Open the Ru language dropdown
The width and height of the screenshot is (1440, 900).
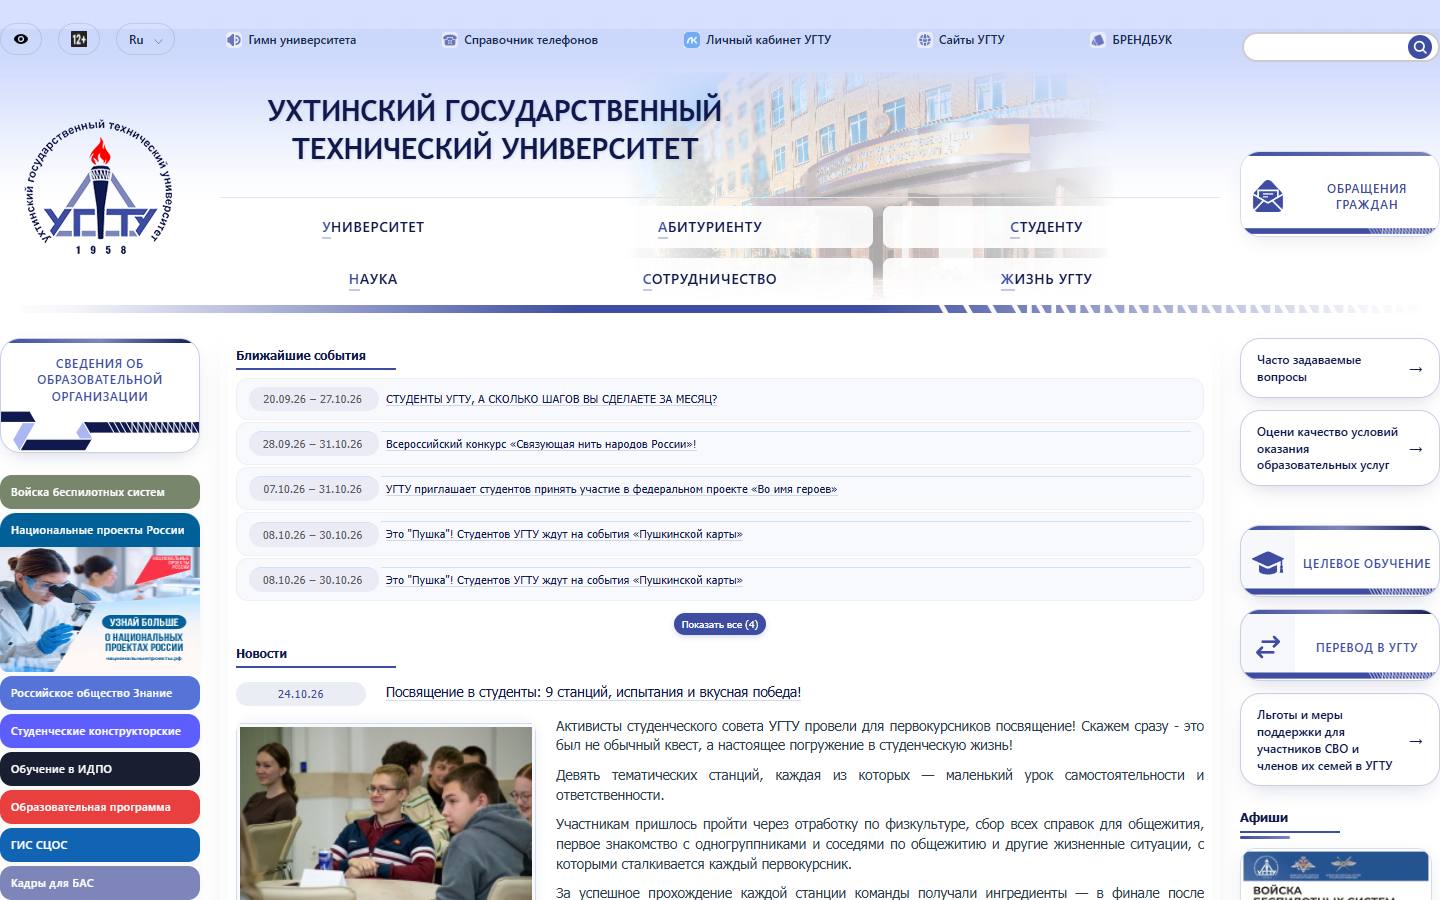(145, 40)
